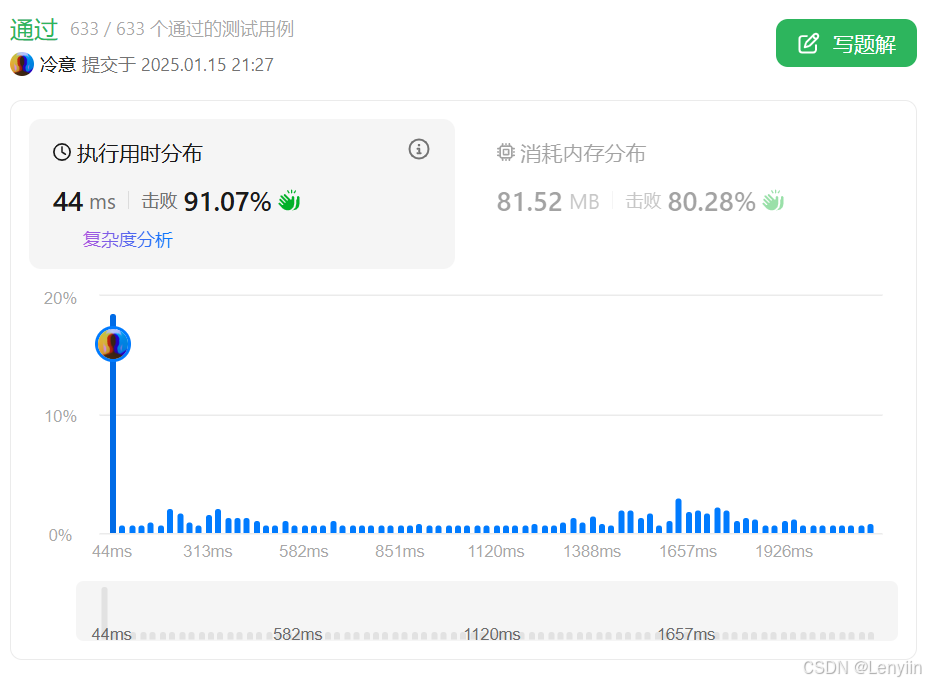Click the tallest bar near 1657ms
The height and width of the screenshot is (683, 926).
click(x=679, y=516)
